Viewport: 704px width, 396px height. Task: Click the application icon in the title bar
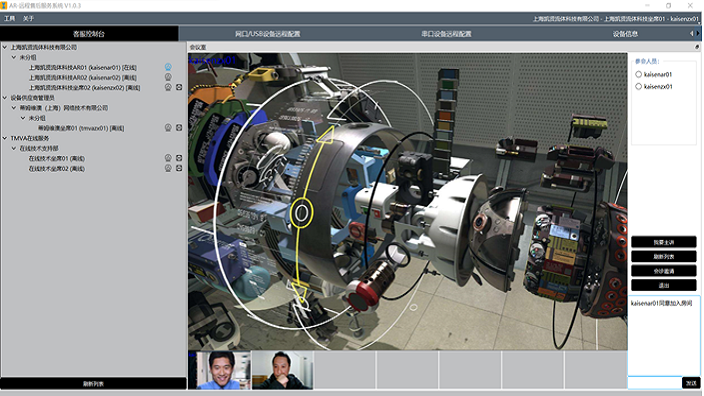click(4, 5)
